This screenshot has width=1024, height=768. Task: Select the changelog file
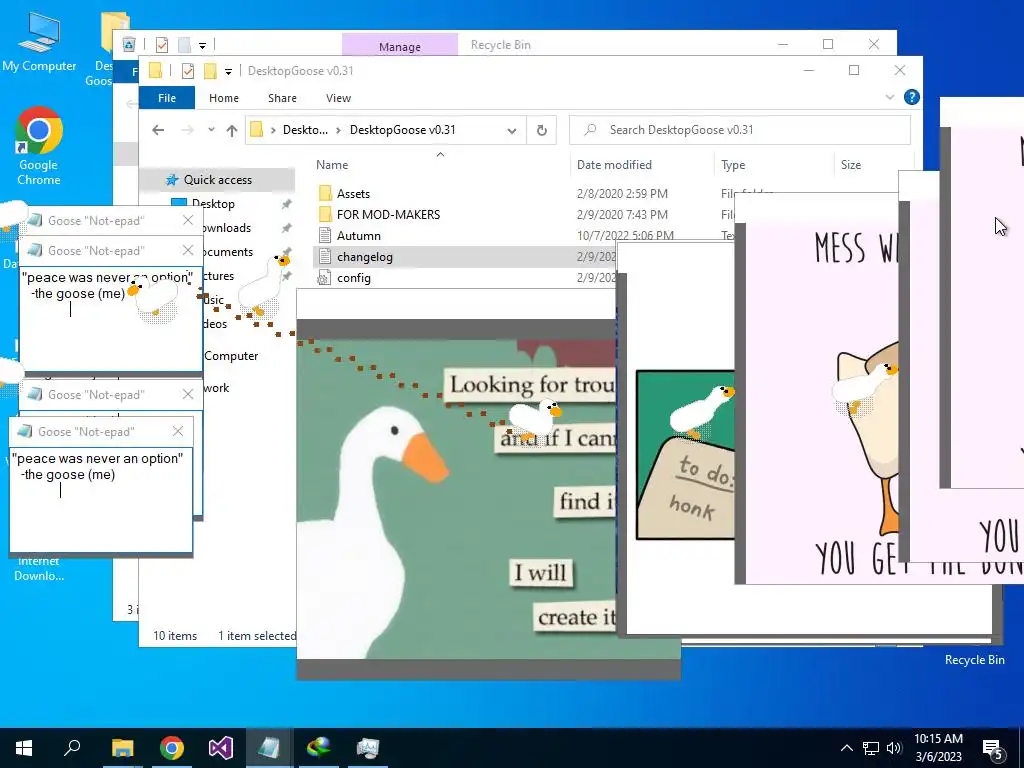364,257
